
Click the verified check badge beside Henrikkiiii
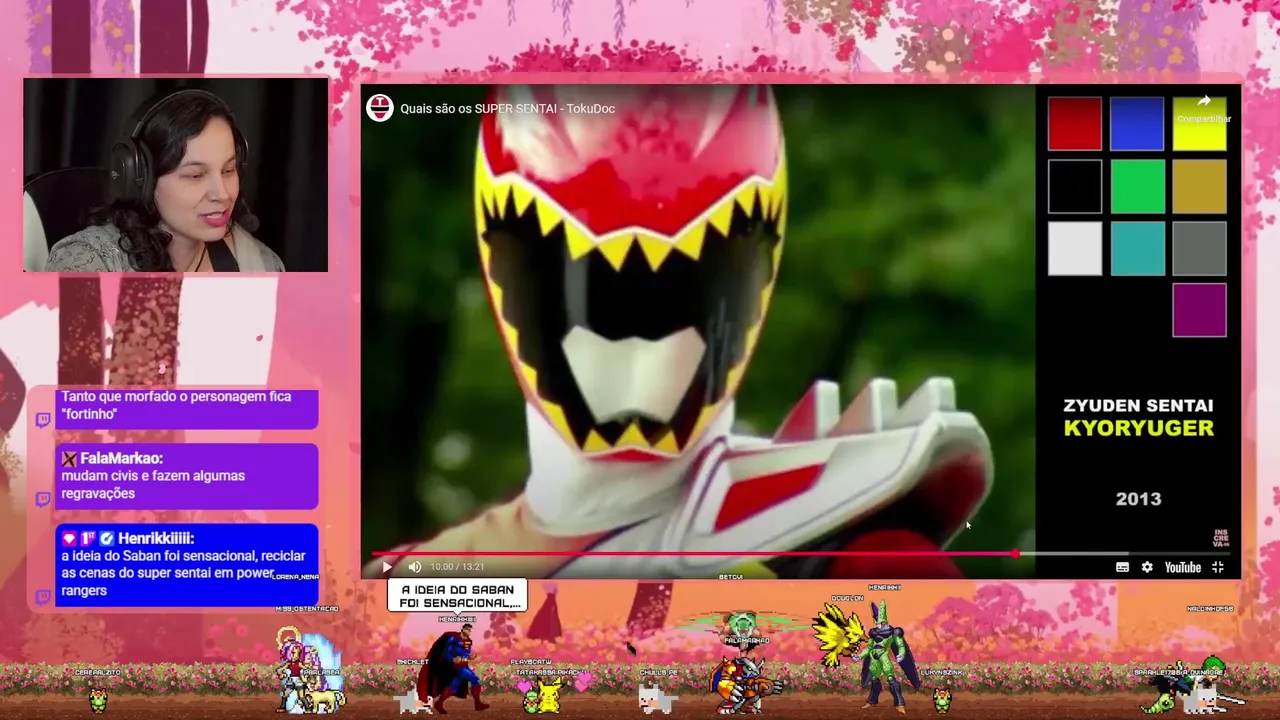tap(107, 538)
